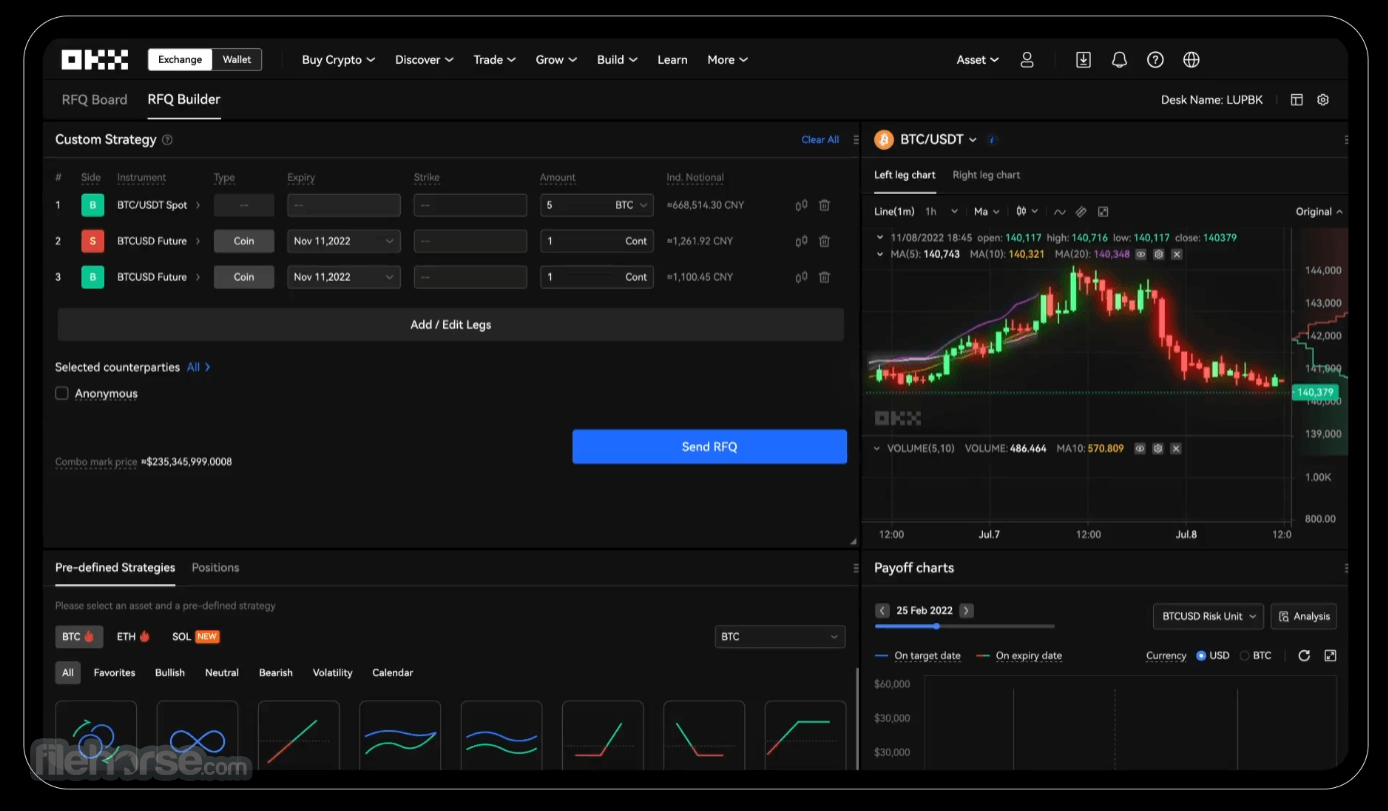
Task: Remove the VOLUME indicator
Action: (1175, 449)
